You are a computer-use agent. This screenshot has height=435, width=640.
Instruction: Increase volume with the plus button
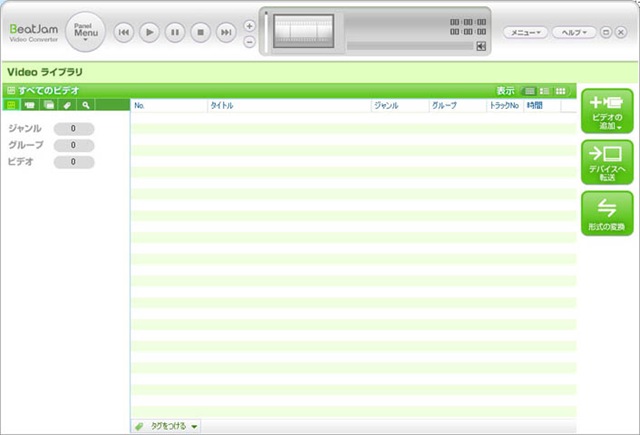(250, 25)
